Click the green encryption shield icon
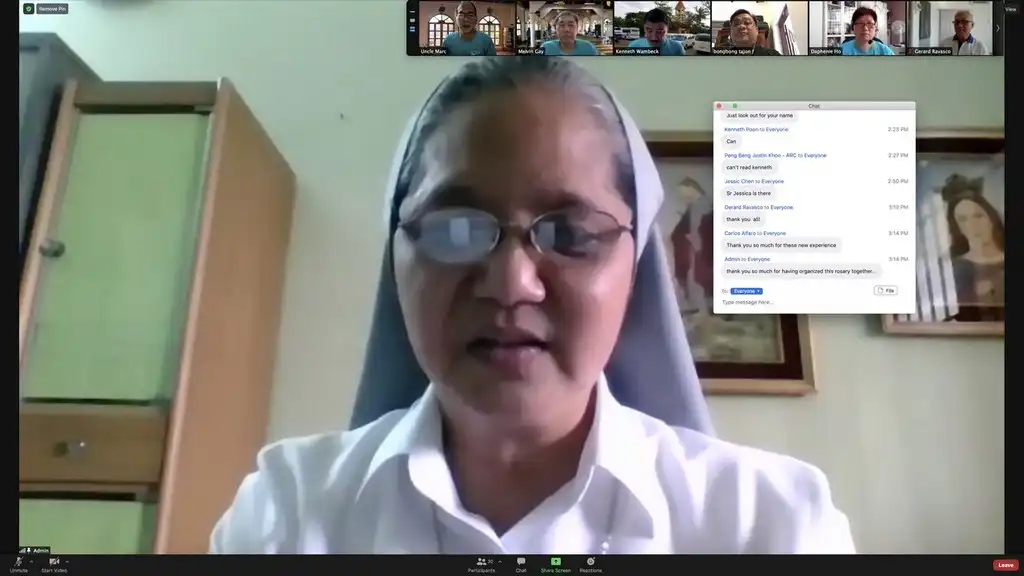The width and height of the screenshot is (1024, 576). pyautogui.click(x=29, y=8)
